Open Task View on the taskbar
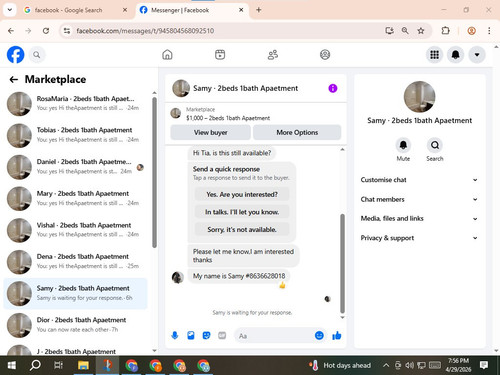The height and width of the screenshot is (375, 500). 58,366
